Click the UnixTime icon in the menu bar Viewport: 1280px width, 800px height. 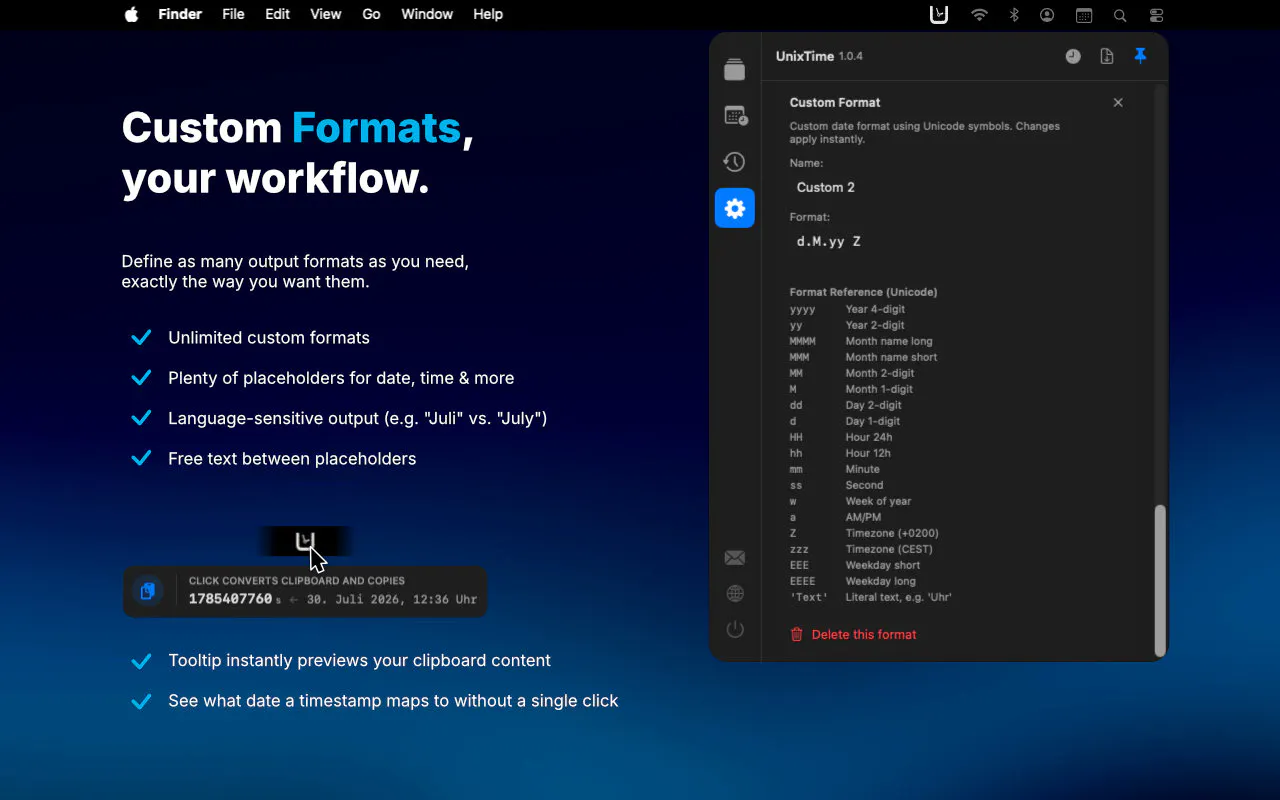(938, 14)
